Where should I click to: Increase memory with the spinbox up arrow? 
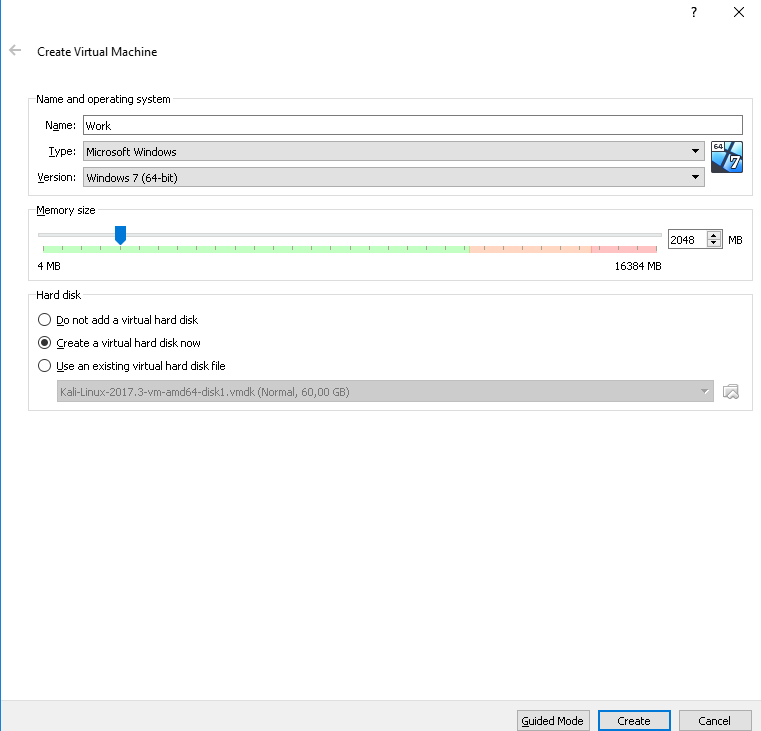(714, 236)
